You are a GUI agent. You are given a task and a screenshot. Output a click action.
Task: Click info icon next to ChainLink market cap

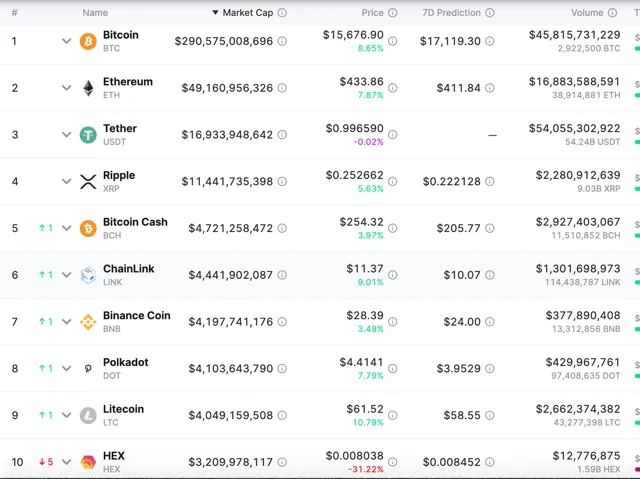click(282, 275)
